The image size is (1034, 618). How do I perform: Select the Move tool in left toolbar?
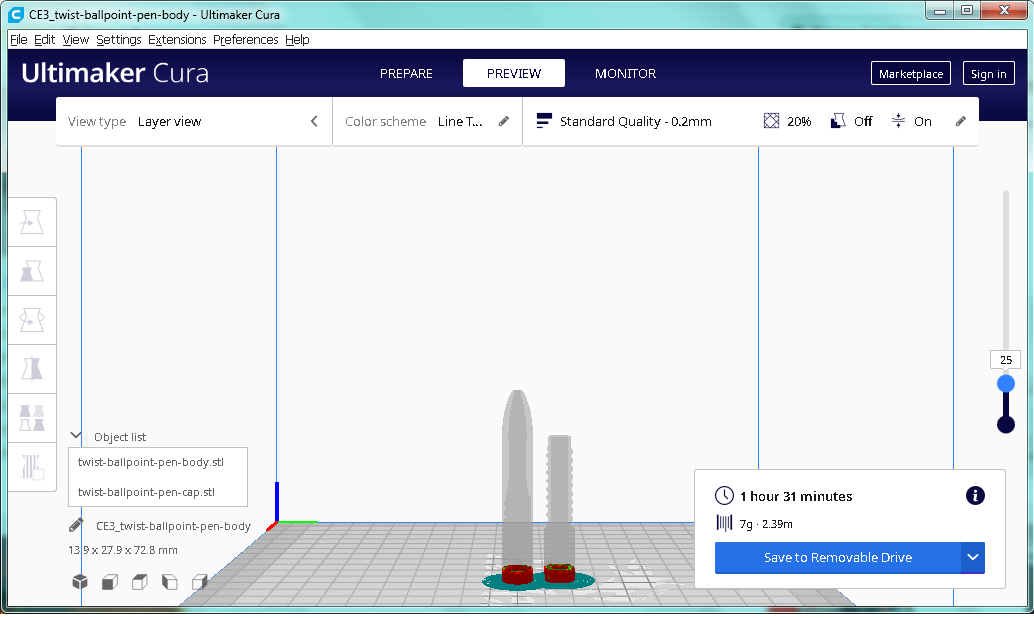tap(32, 222)
